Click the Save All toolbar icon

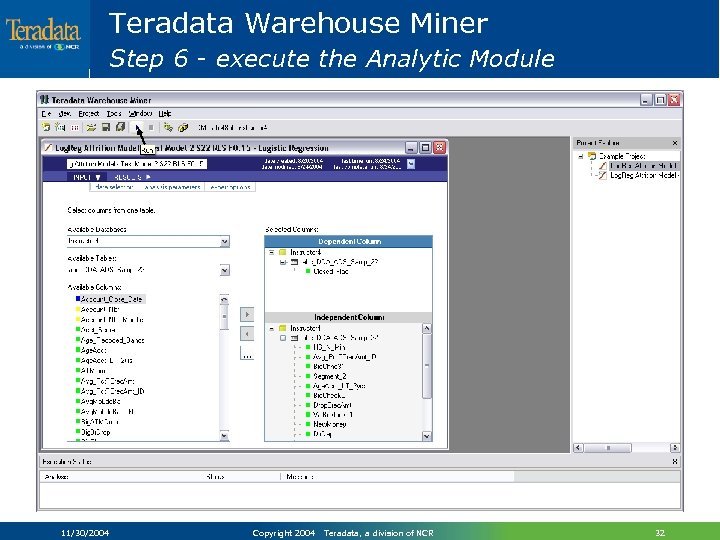(x=120, y=127)
